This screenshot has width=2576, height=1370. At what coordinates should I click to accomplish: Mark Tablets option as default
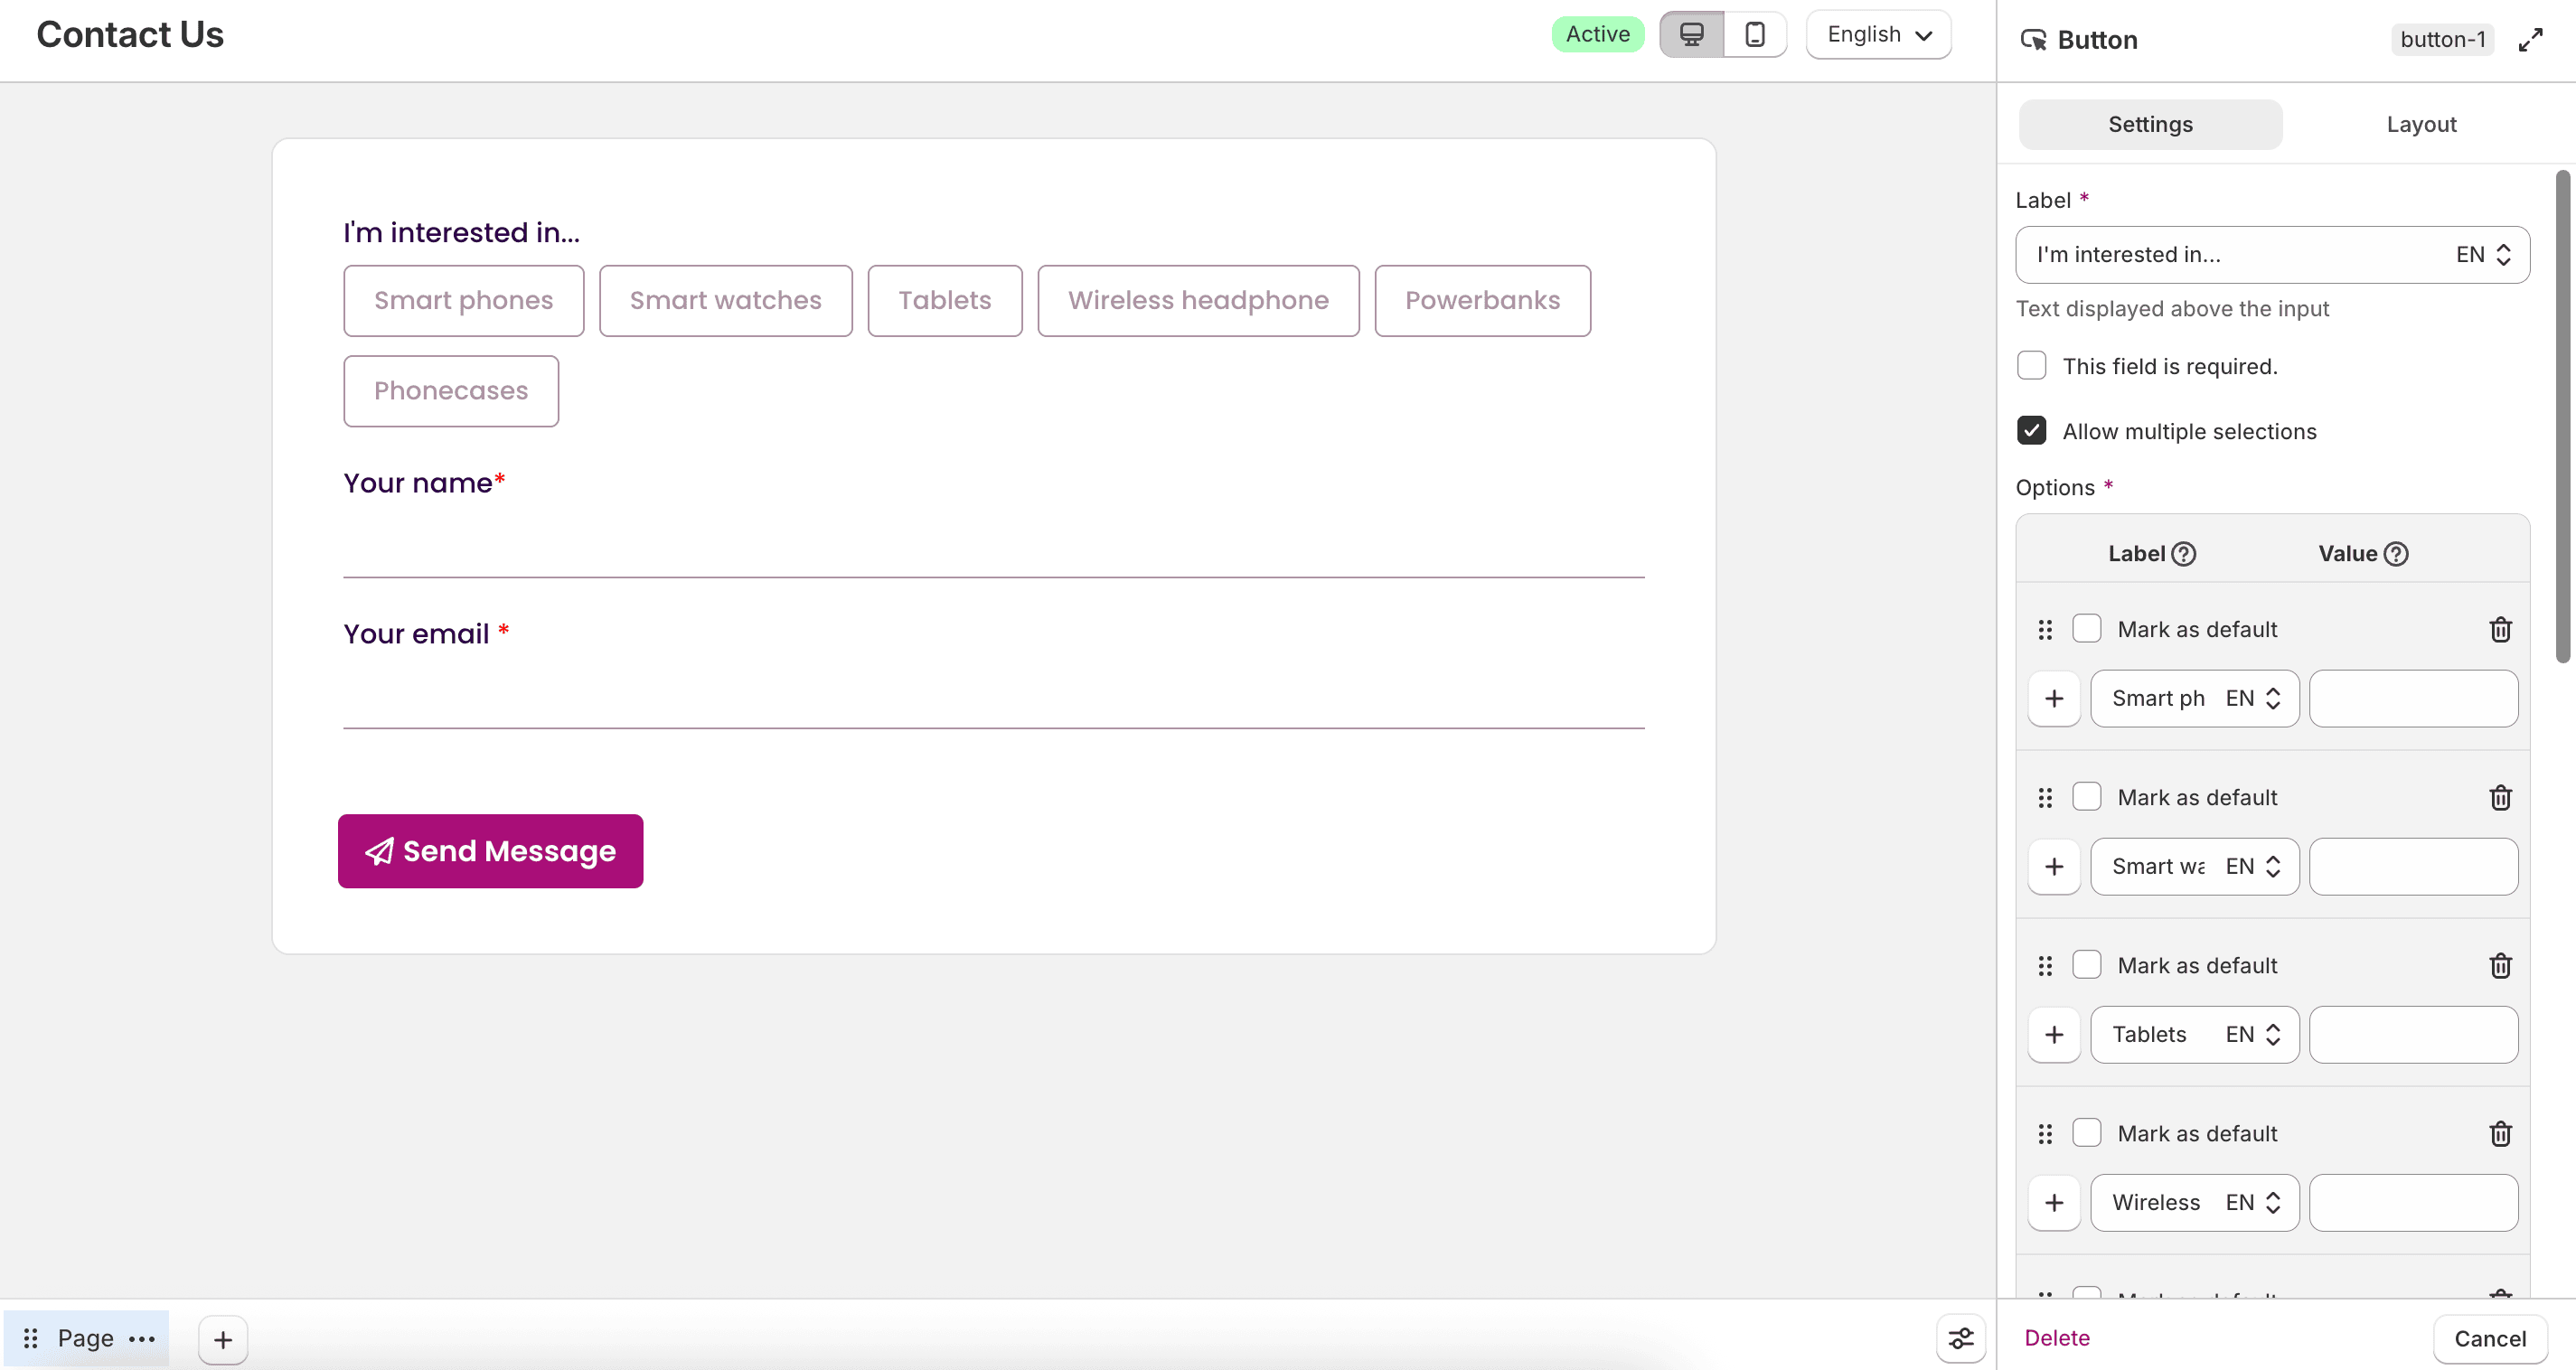click(2086, 965)
